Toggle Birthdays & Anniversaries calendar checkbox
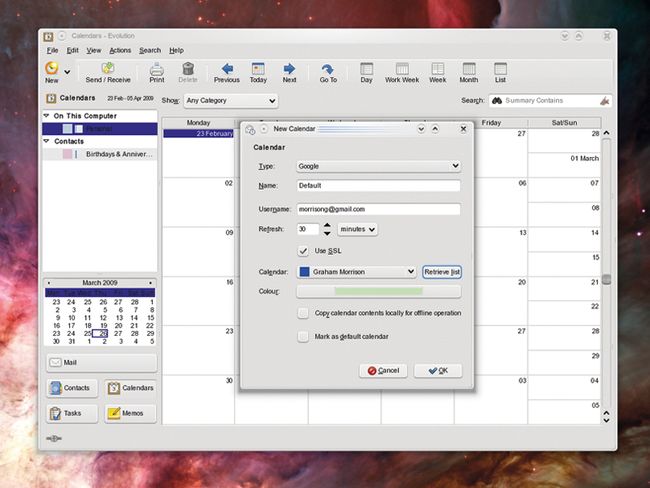 pyautogui.click(x=76, y=154)
